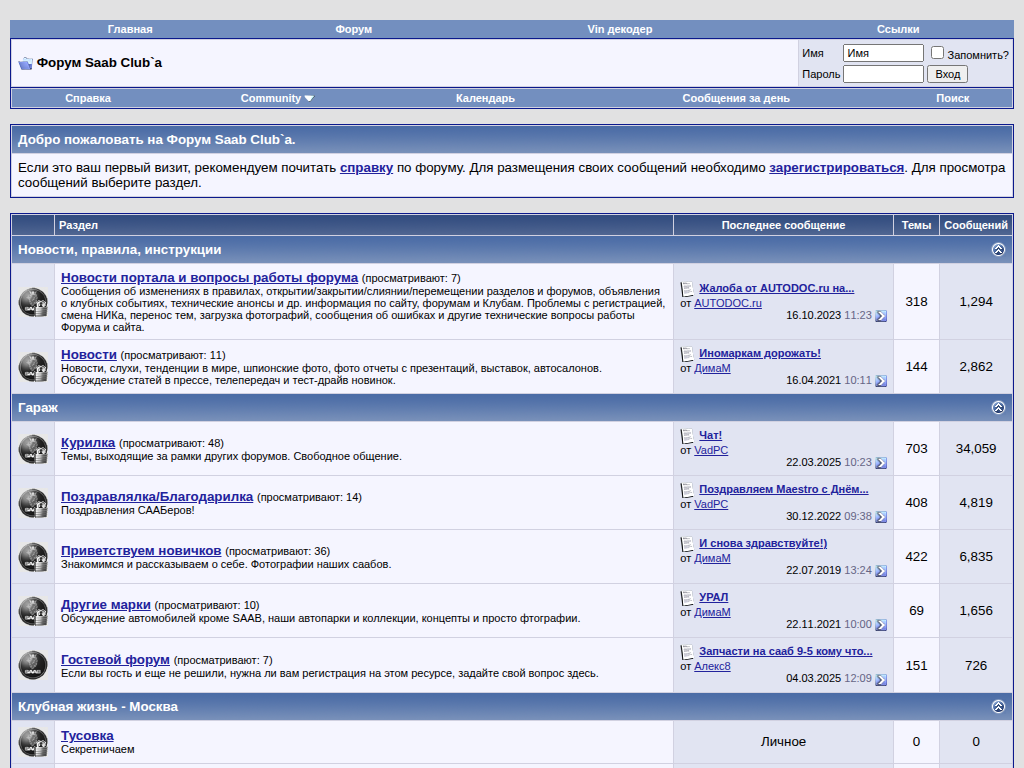Click the post icon next to Иномаркам дорожать!
Screen dimensions: 1024x768
click(x=687, y=354)
